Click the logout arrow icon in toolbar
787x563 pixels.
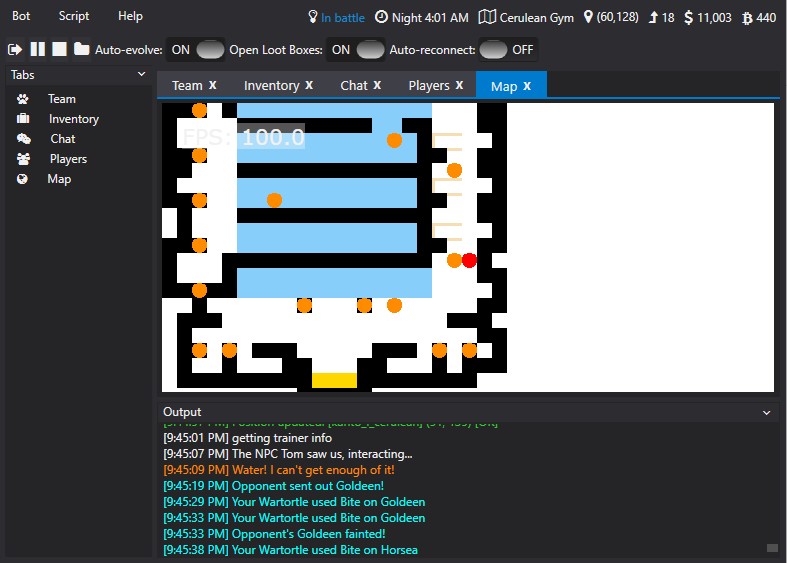[15, 49]
